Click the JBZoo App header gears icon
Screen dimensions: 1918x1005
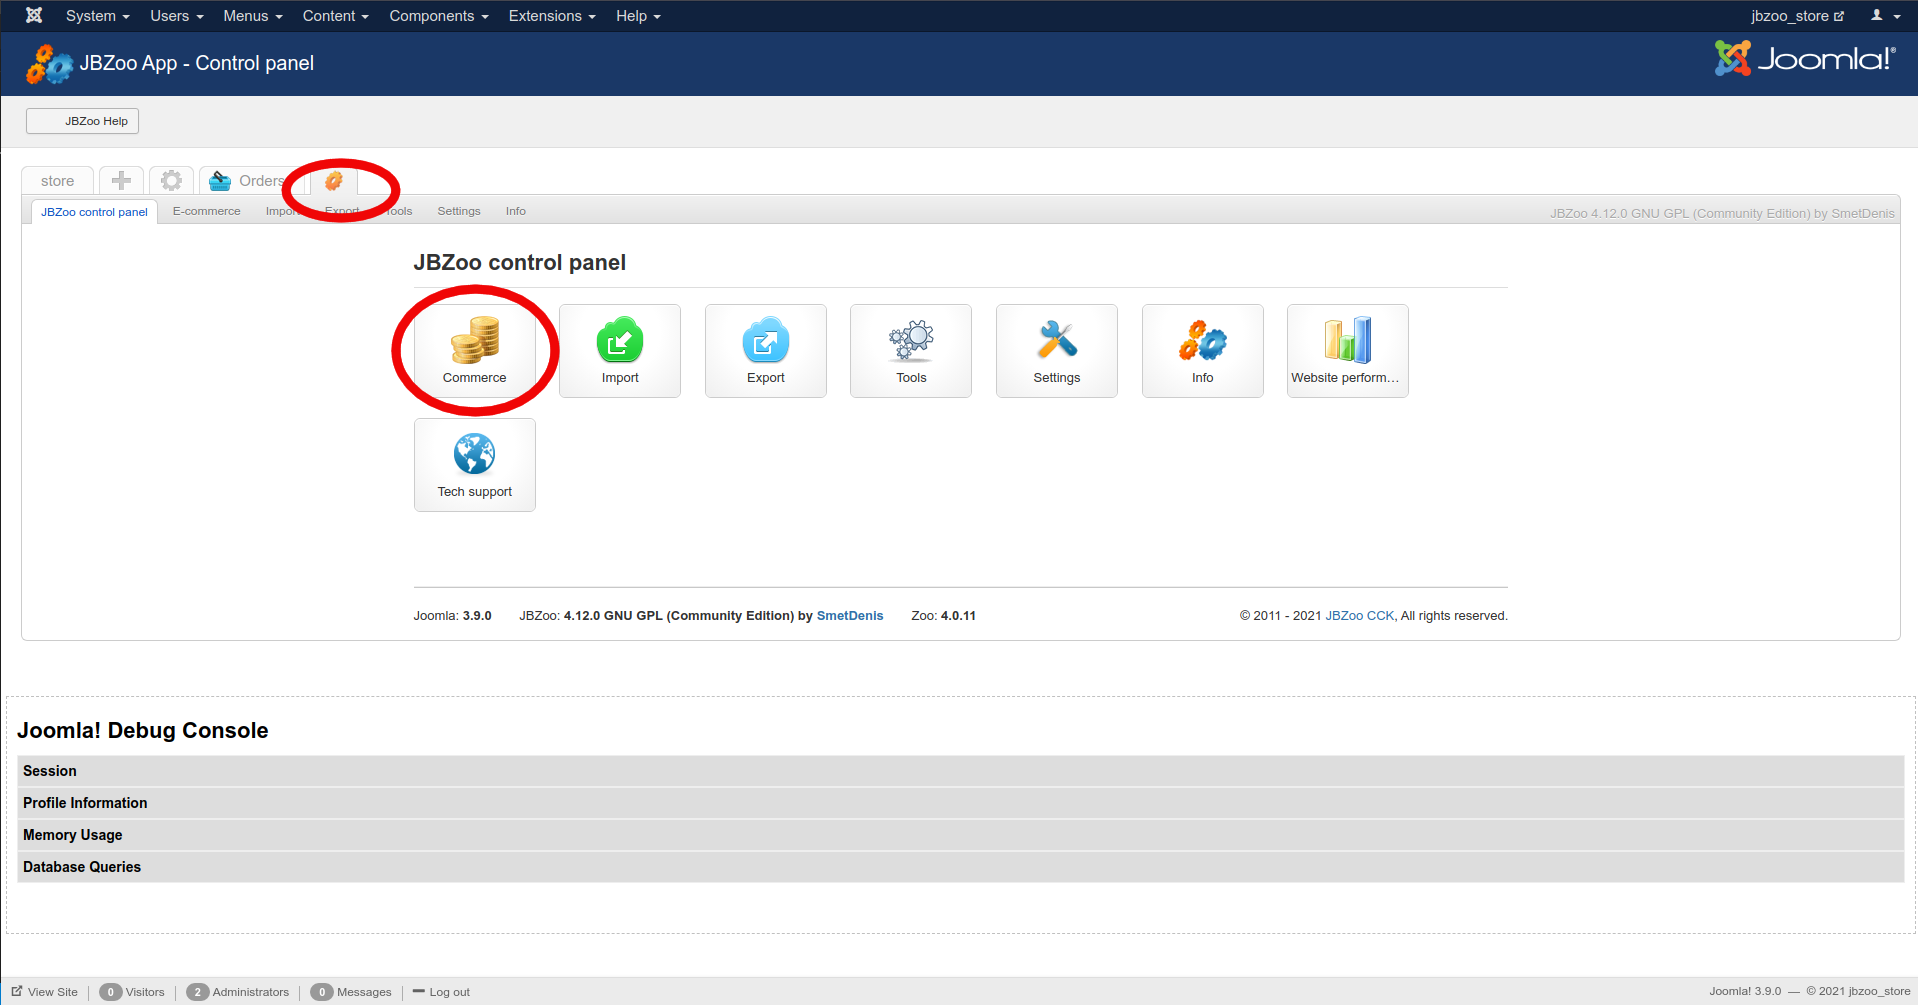[x=49, y=64]
